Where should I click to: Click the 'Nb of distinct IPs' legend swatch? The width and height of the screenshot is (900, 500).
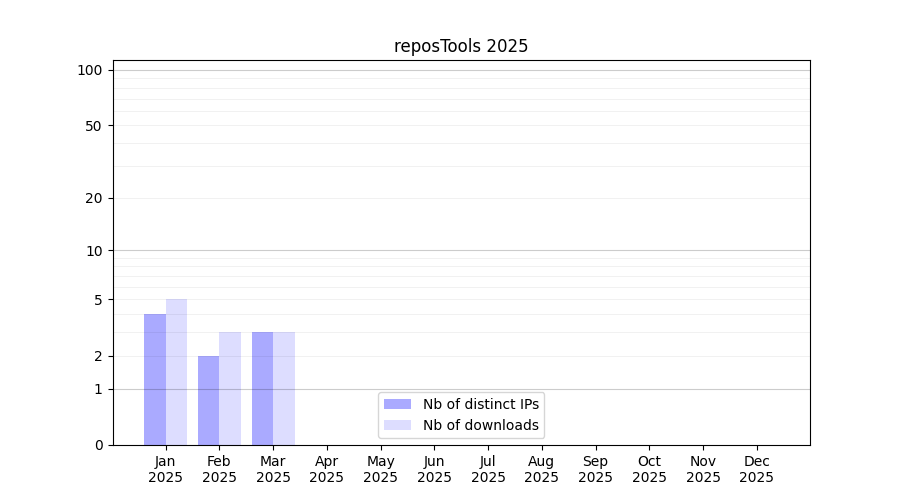point(397,404)
